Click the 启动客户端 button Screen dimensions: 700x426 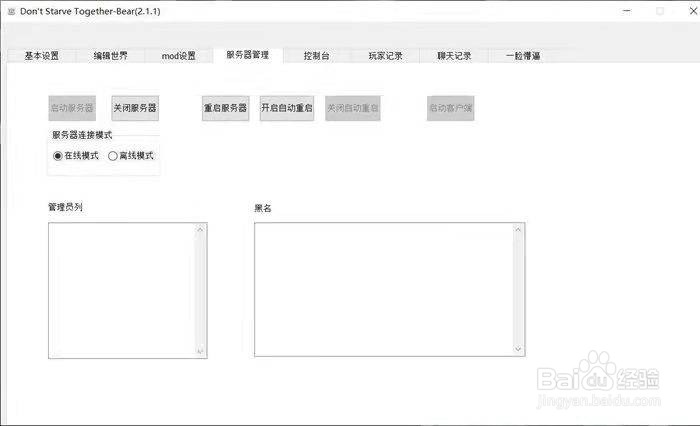pyautogui.click(x=450, y=108)
